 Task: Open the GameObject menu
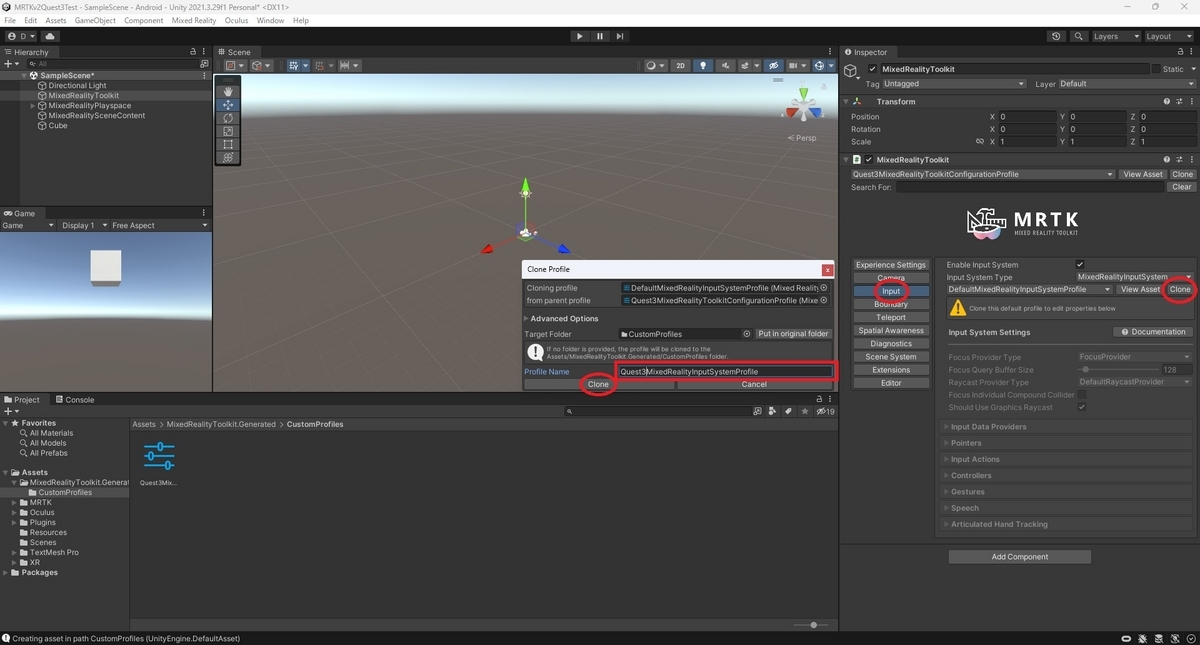(x=95, y=20)
